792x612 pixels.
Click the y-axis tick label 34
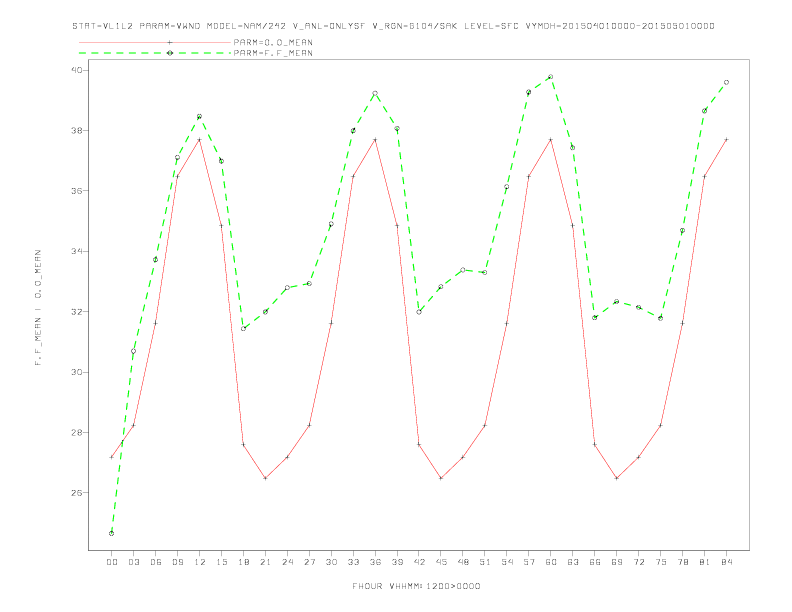click(77, 251)
